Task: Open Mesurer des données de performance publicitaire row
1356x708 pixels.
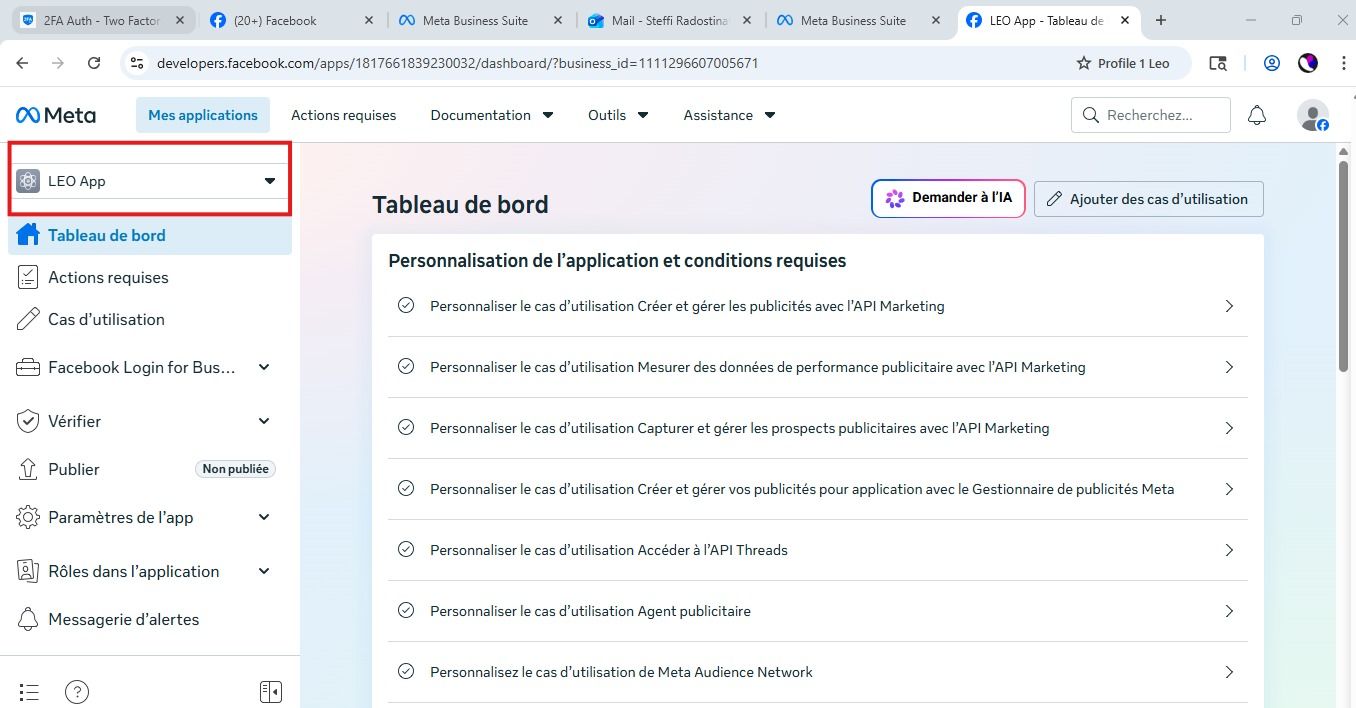Action: [818, 367]
